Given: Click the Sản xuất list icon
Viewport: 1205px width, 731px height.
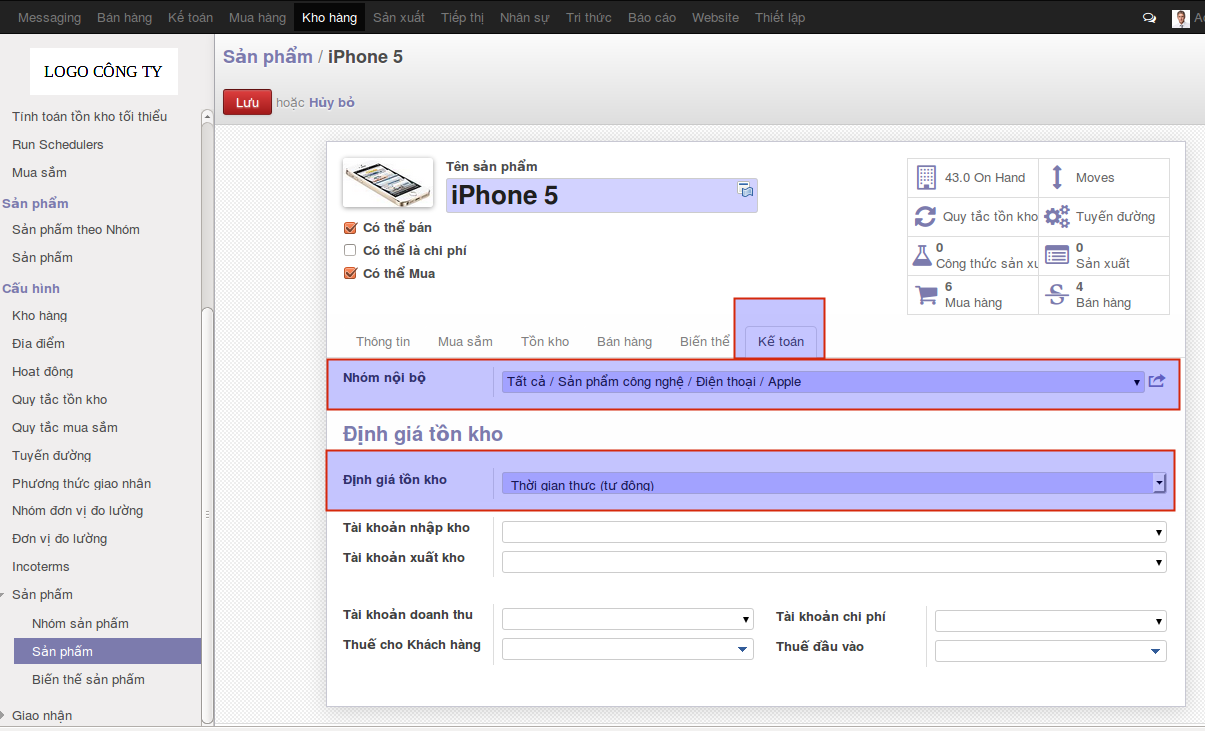Looking at the screenshot, I should (x=1057, y=255).
